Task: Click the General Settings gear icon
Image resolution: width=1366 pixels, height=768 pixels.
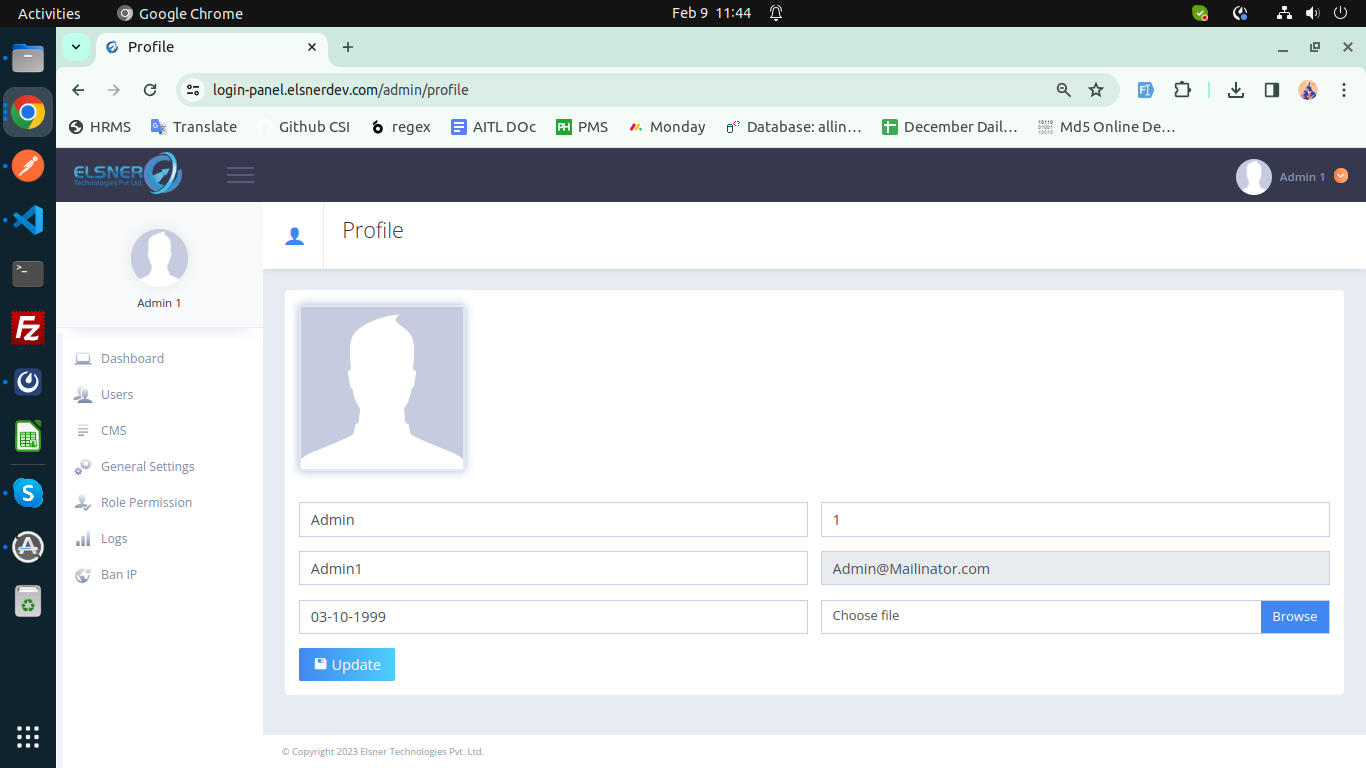Action: point(82,466)
